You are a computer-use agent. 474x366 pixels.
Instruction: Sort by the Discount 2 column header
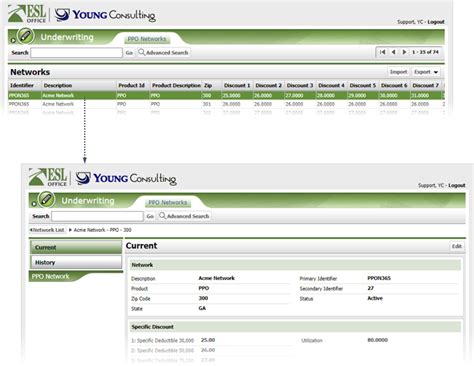point(269,85)
